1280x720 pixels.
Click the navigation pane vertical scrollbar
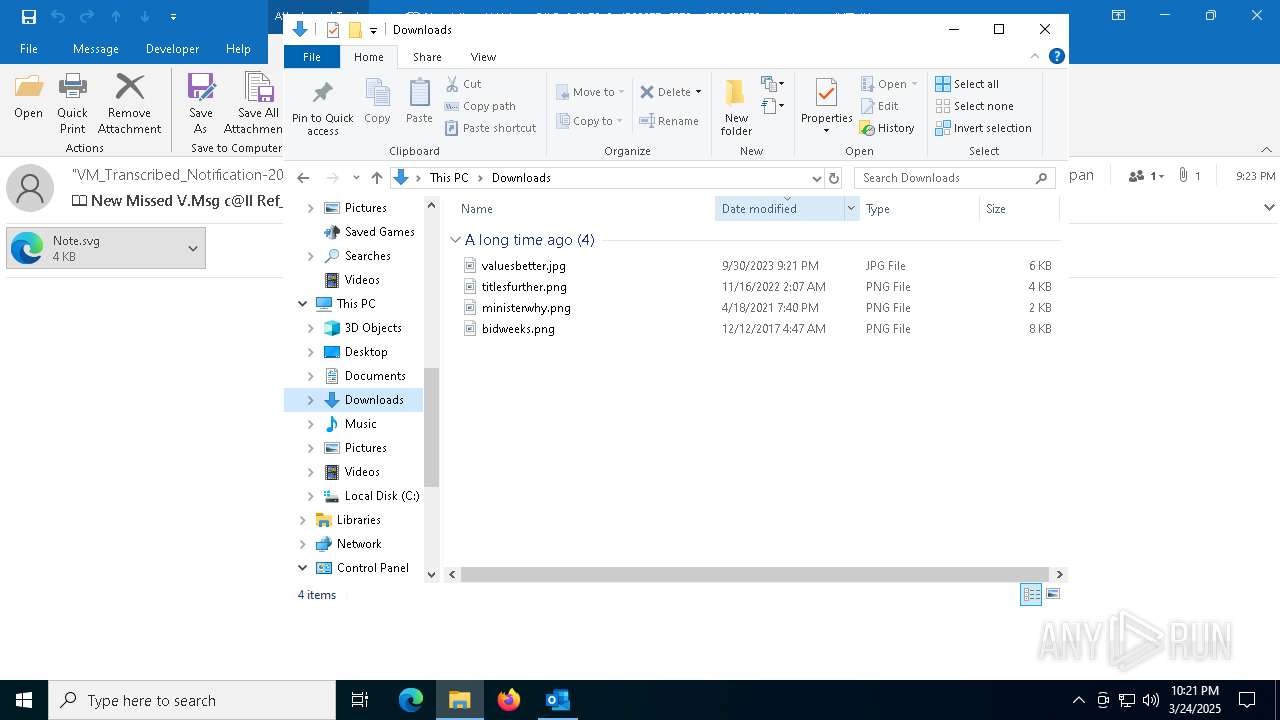(x=432, y=428)
